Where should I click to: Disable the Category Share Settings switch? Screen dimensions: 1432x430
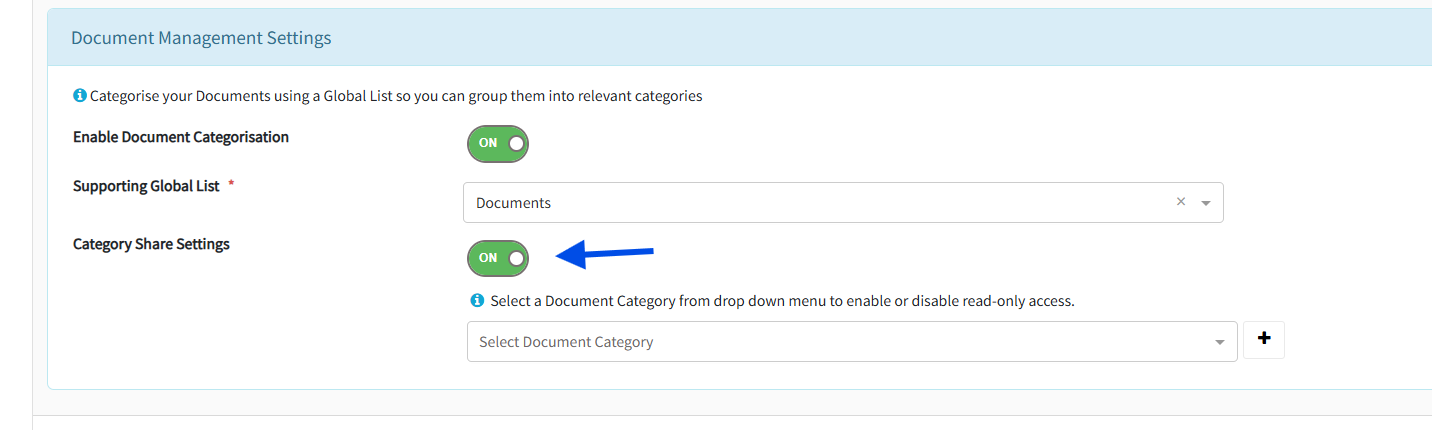pos(498,258)
